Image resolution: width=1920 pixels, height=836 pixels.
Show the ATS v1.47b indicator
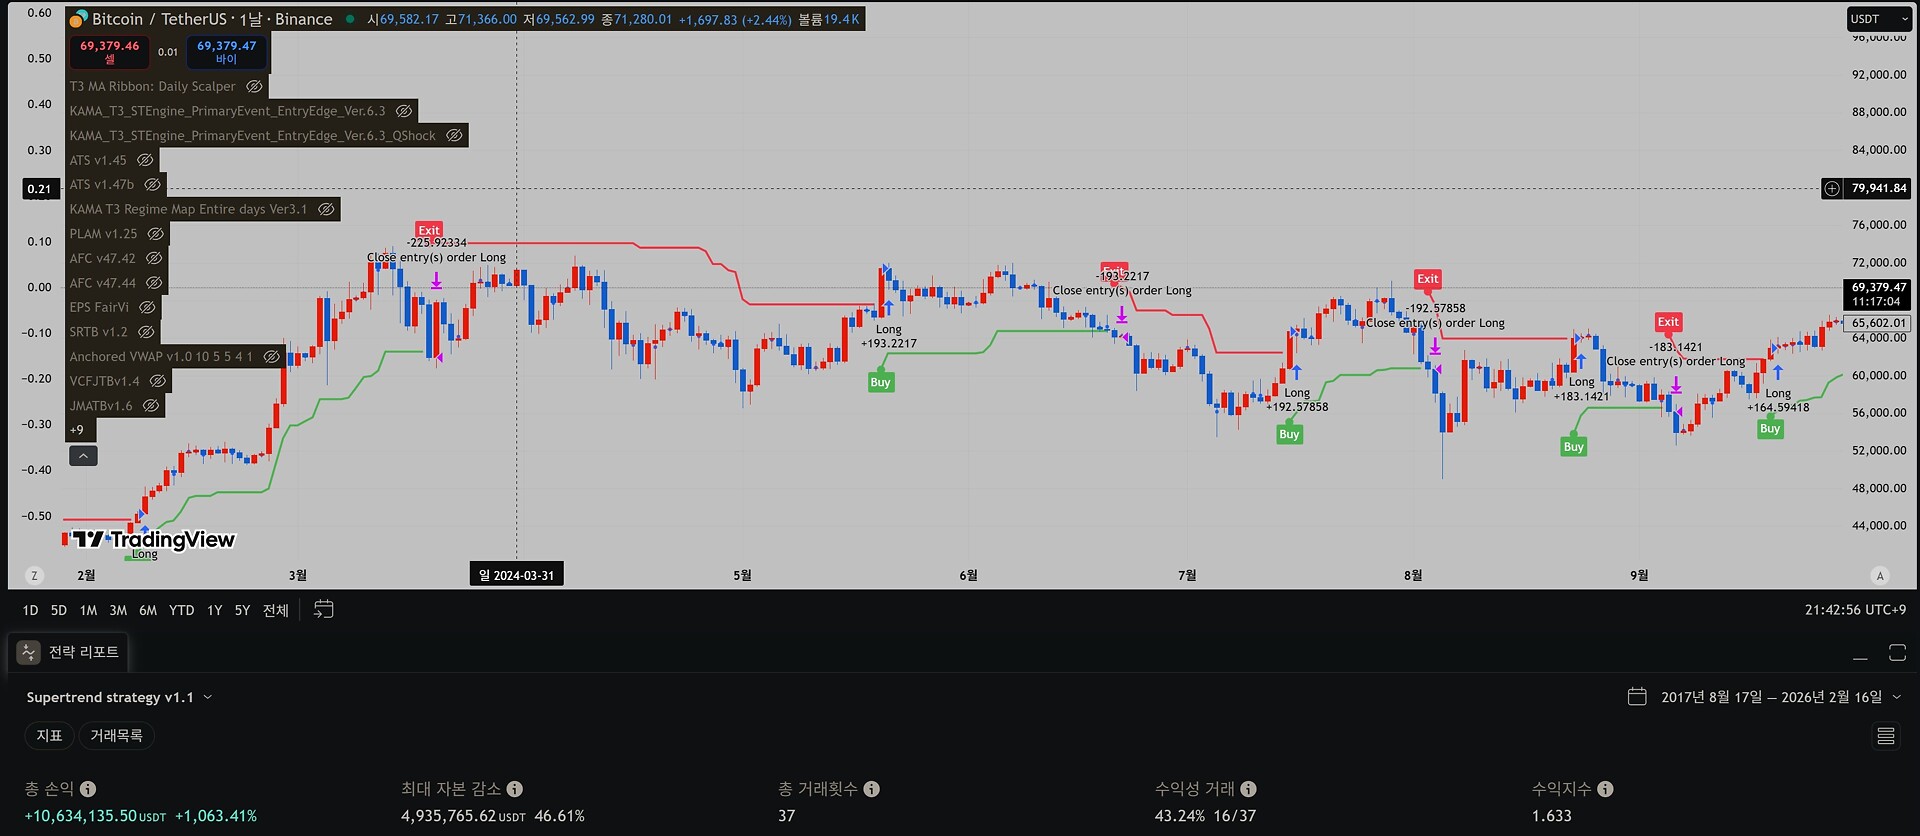[152, 184]
